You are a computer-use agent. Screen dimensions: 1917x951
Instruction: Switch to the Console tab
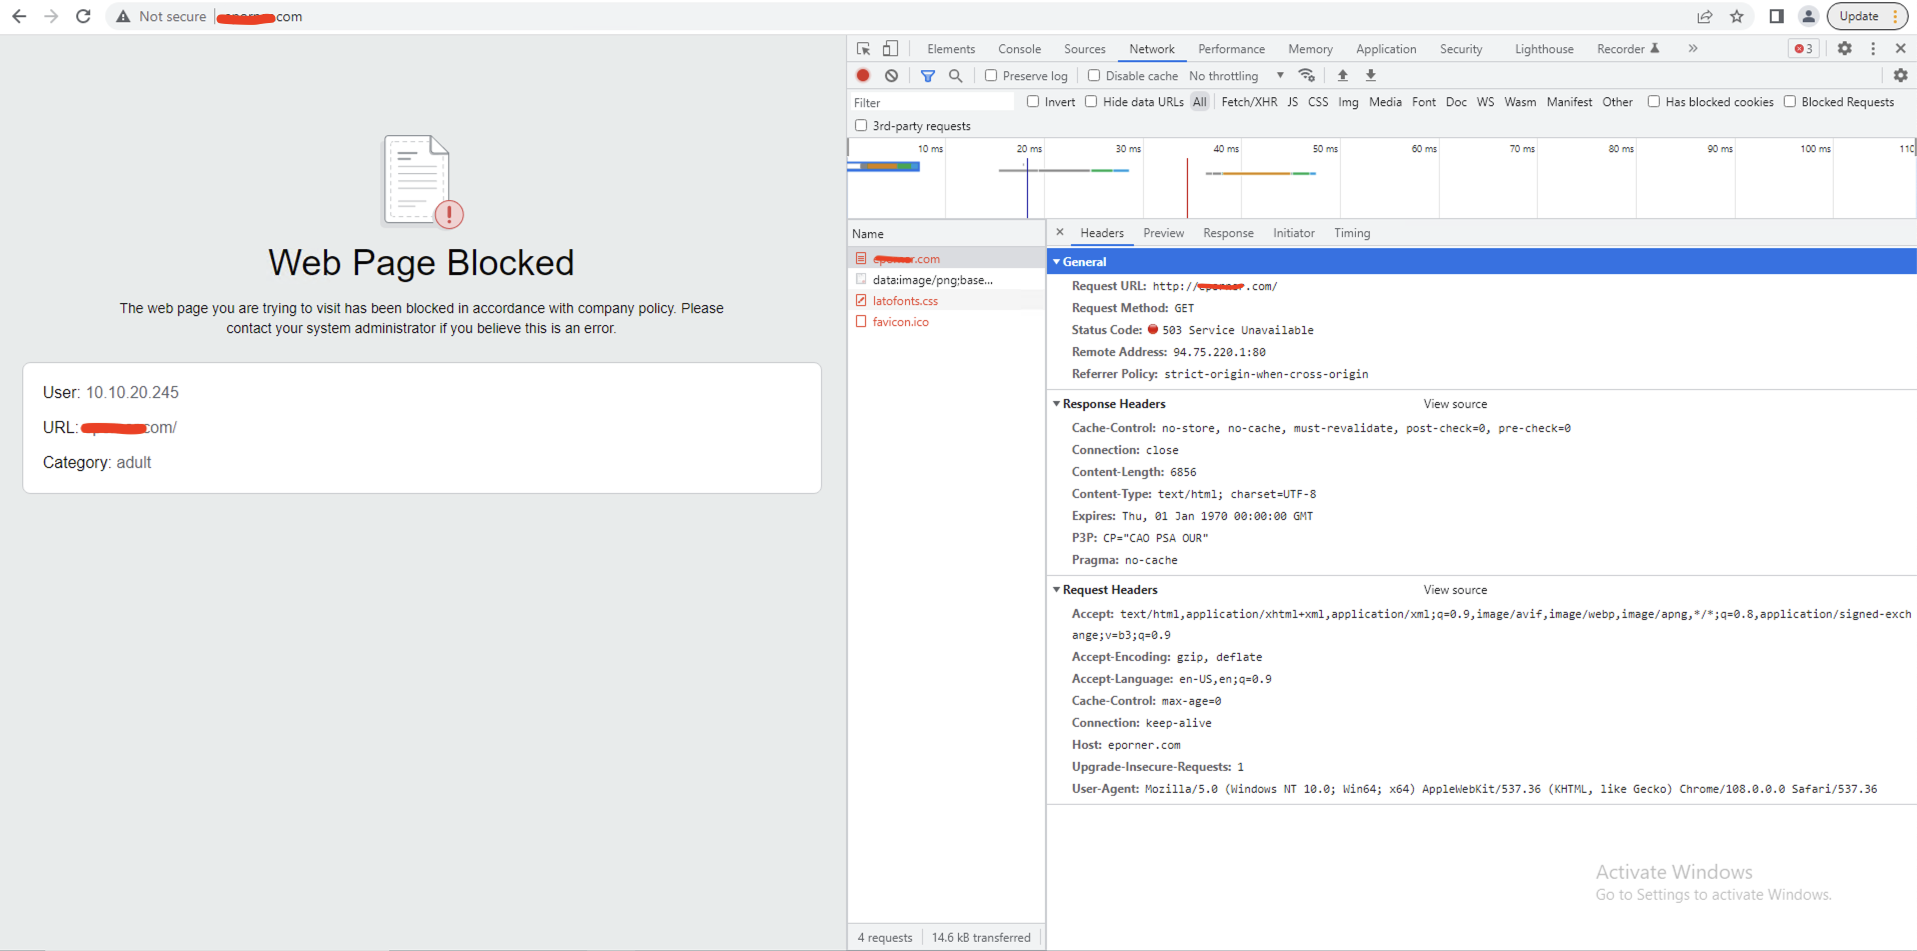[x=1019, y=49]
